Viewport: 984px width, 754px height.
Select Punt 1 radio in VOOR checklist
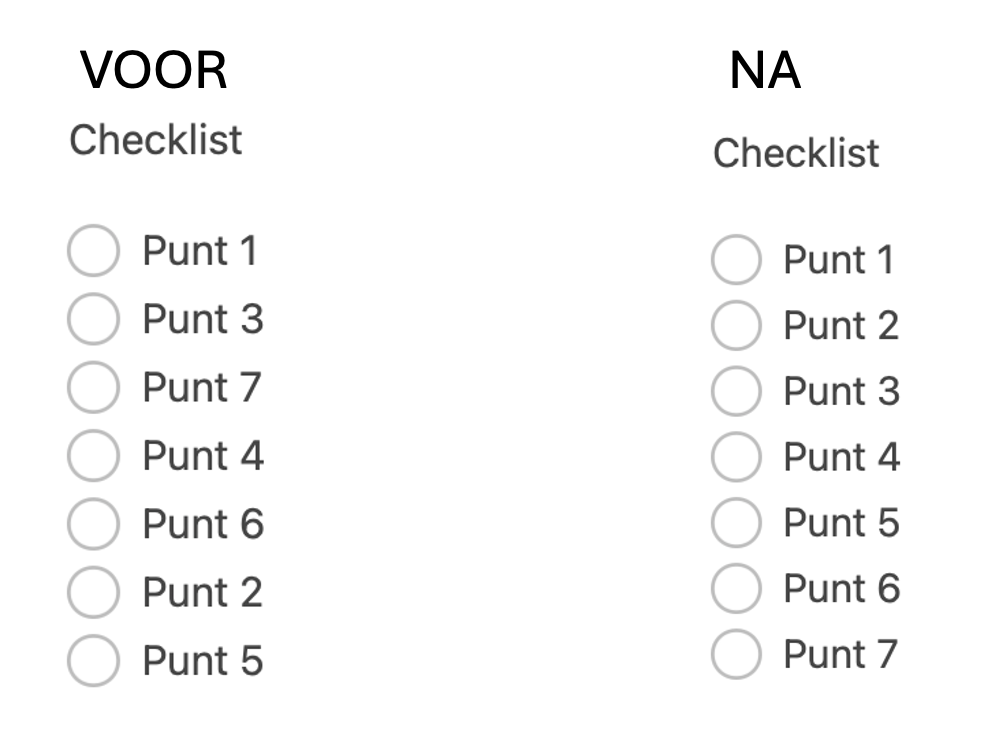click(93, 250)
